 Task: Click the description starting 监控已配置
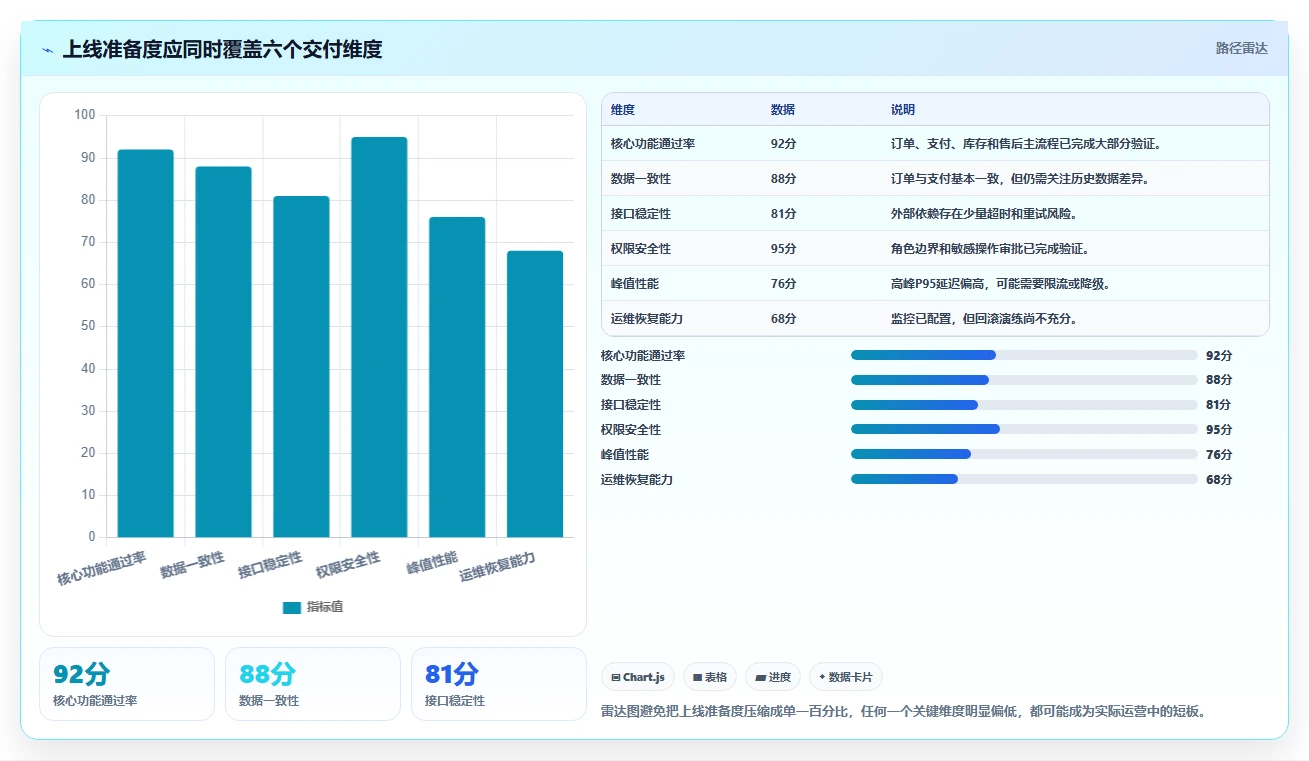pos(984,319)
